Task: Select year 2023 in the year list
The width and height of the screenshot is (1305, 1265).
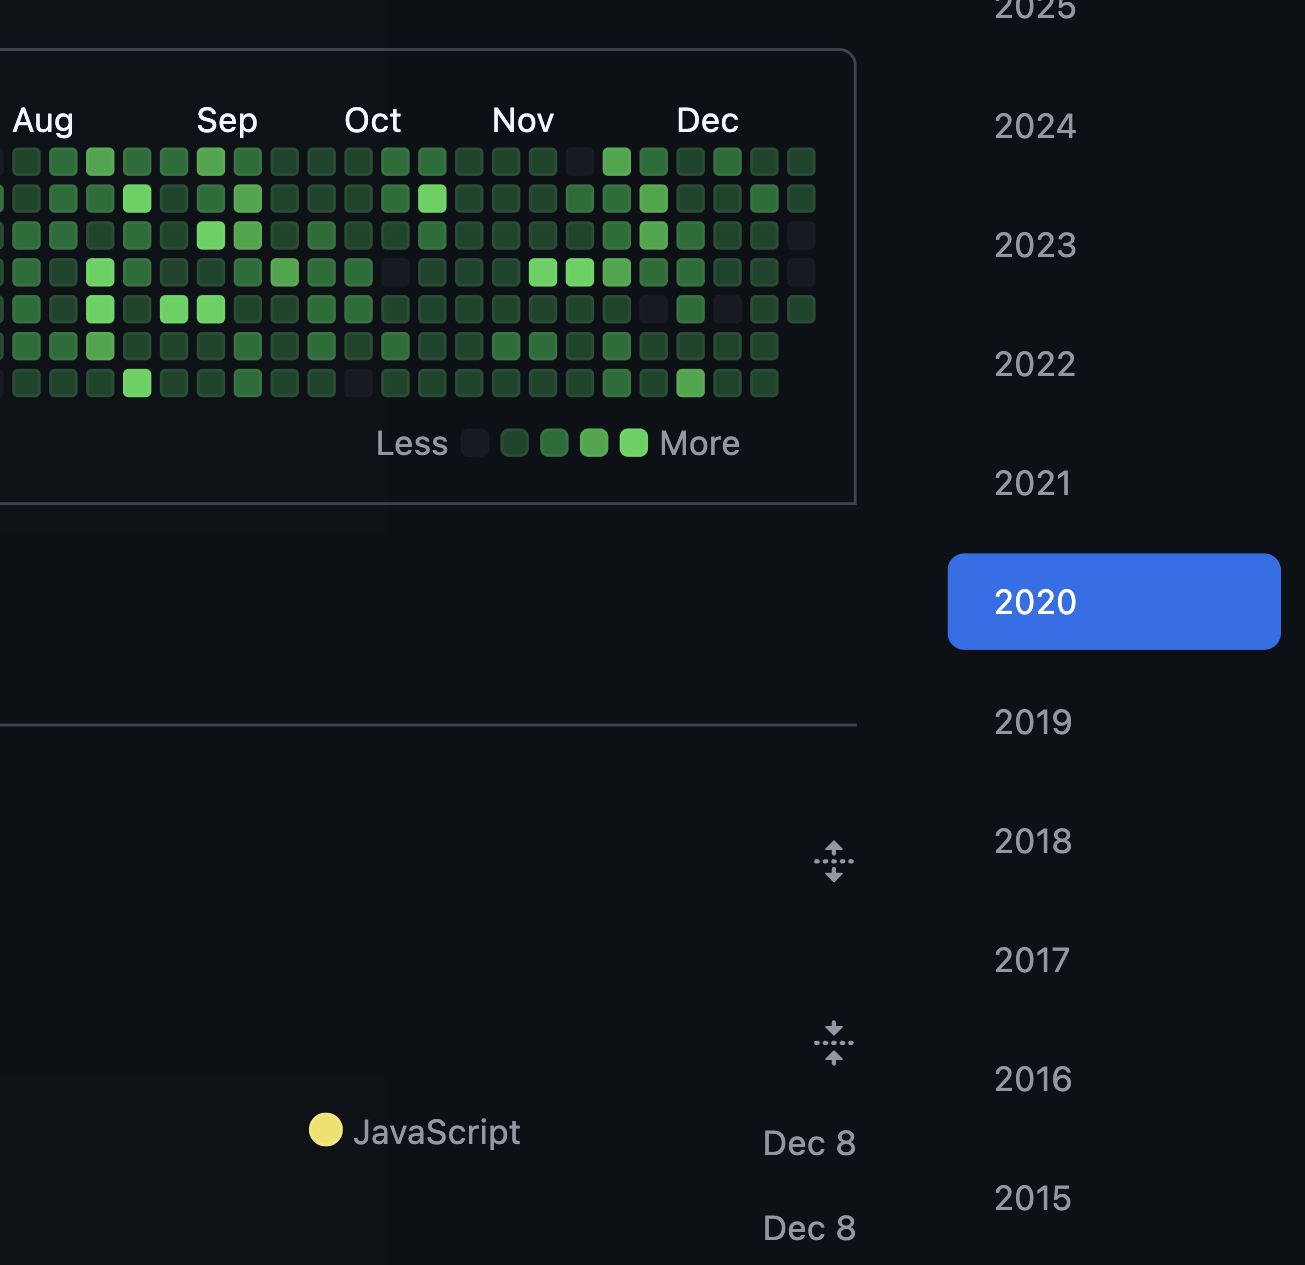Action: [1035, 245]
